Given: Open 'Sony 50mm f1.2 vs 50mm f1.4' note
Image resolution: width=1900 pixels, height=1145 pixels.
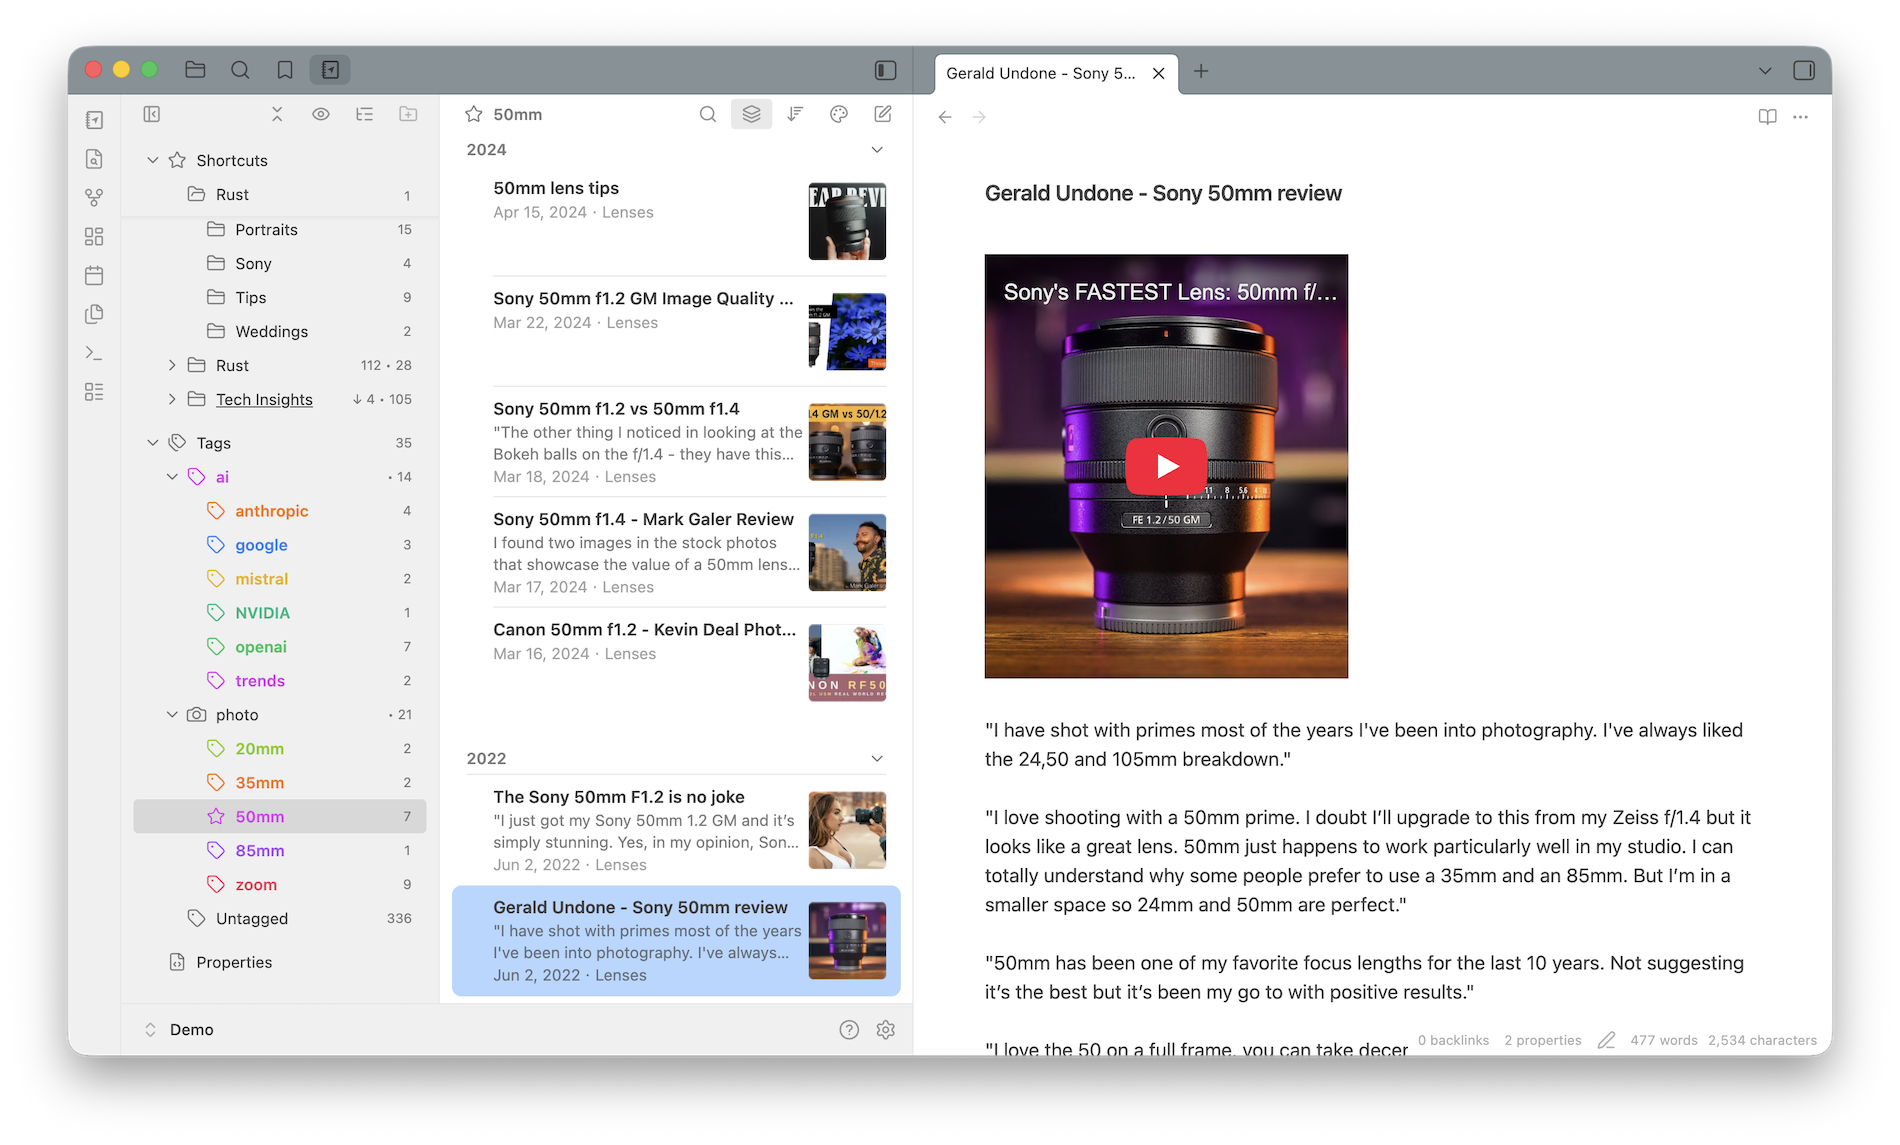Looking at the screenshot, I should coord(676,442).
